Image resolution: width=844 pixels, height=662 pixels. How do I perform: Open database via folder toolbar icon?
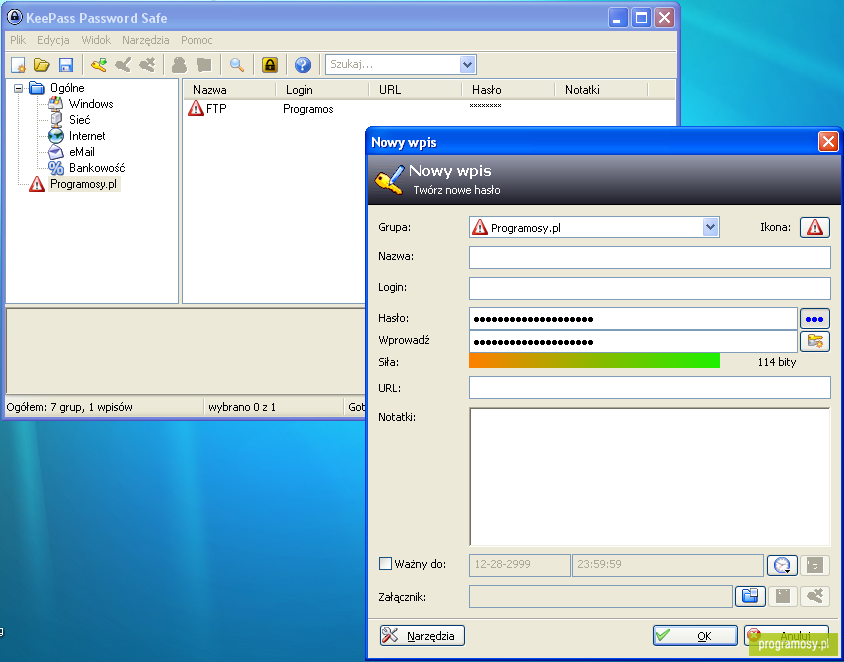tap(41, 65)
